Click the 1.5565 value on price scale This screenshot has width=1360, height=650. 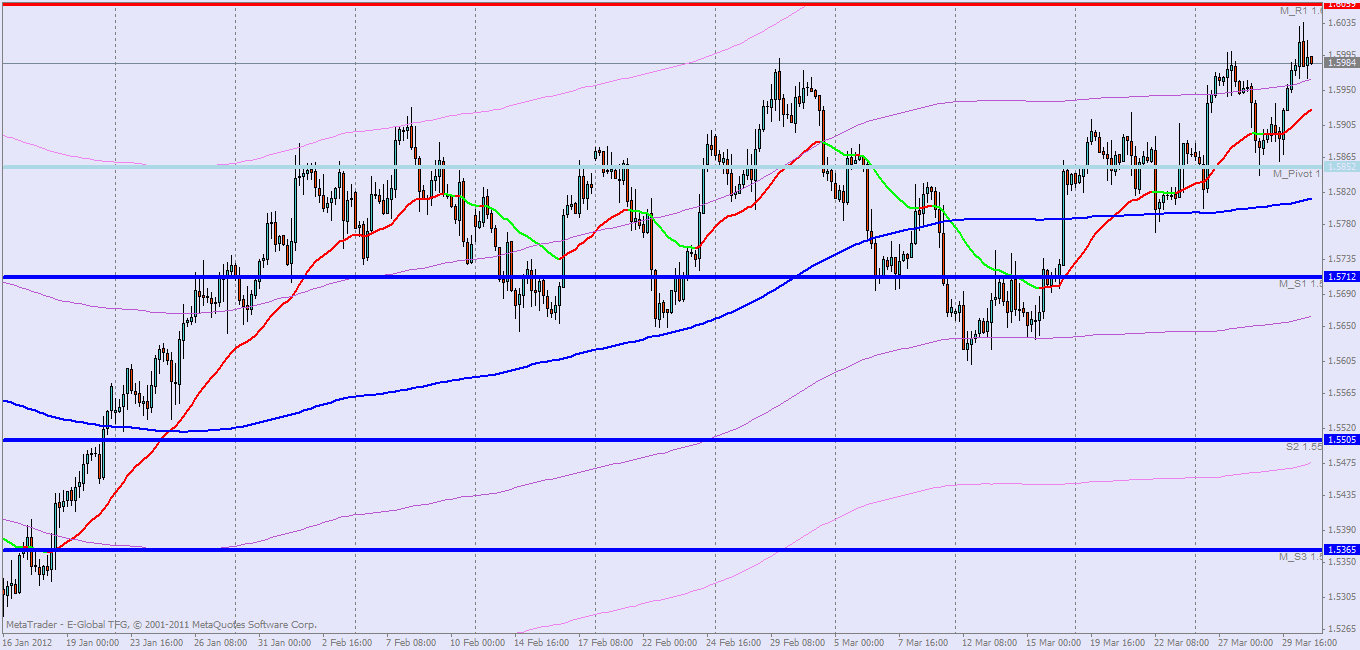tap(1341, 393)
